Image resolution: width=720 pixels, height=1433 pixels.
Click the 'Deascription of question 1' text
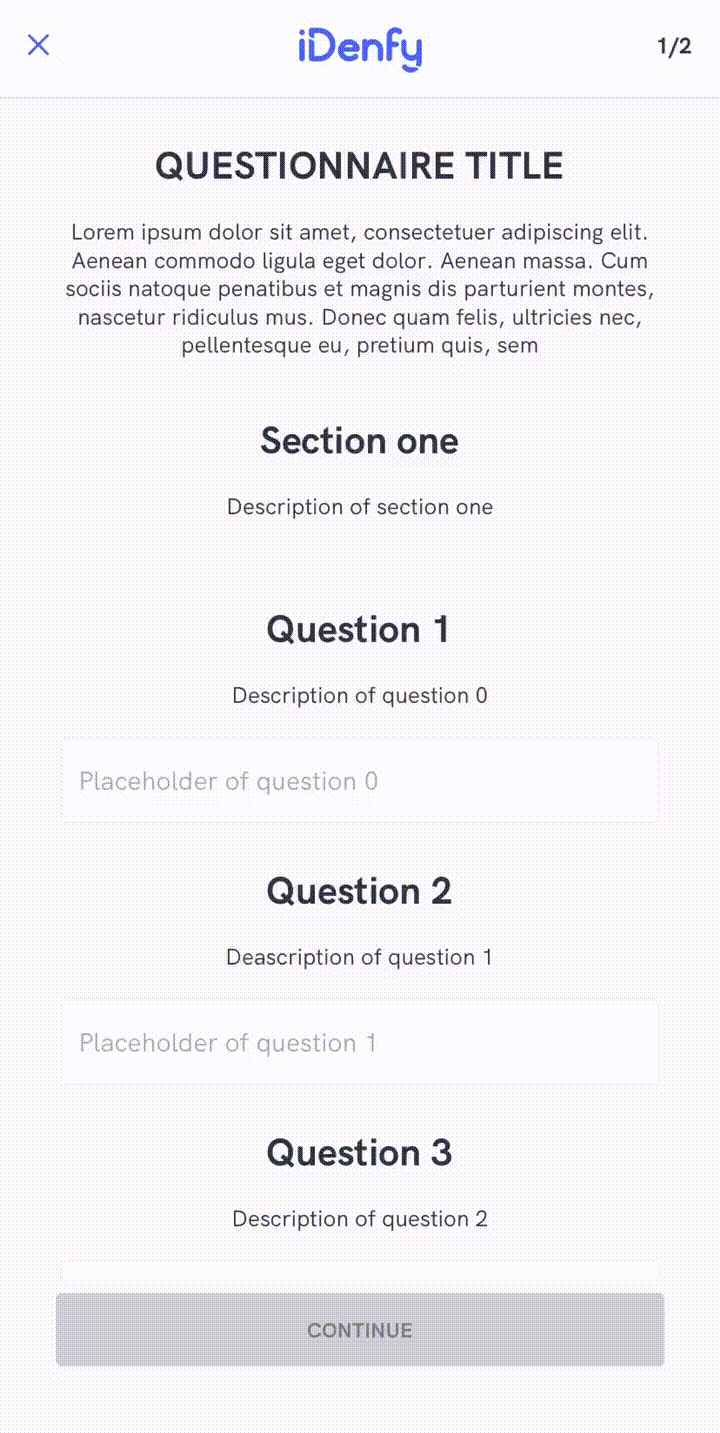pos(360,958)
